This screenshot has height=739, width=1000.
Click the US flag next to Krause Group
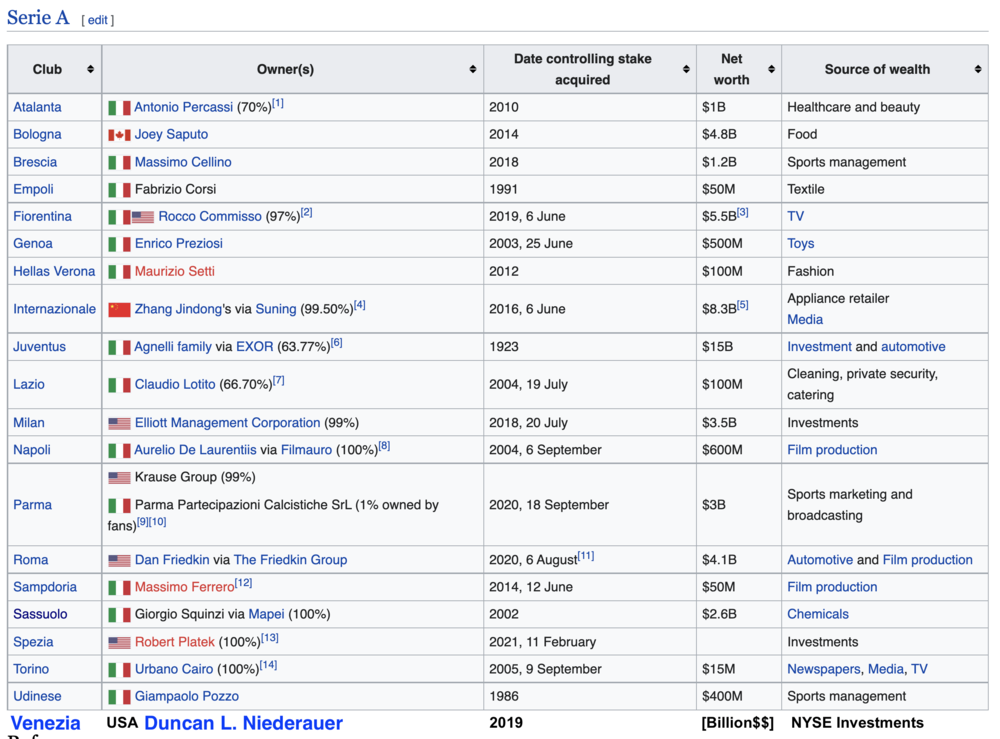pos(119,478)
